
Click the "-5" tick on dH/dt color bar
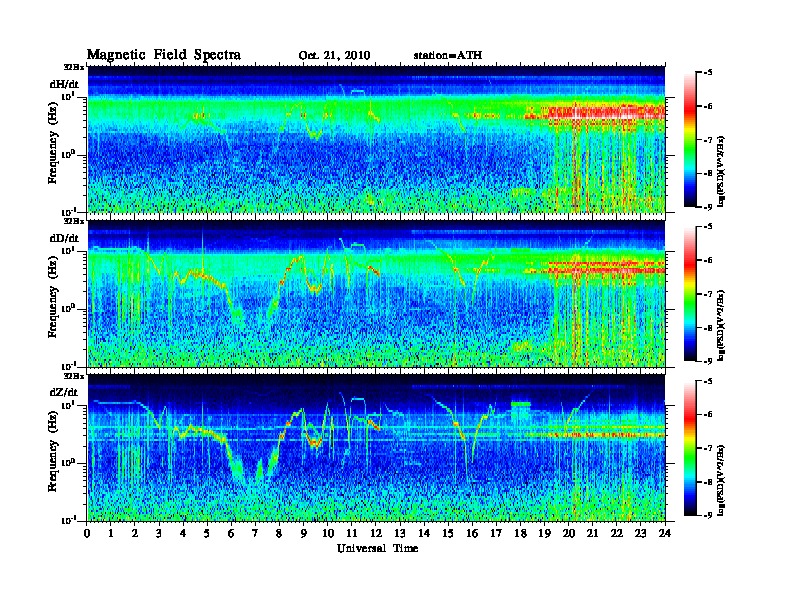coord(708,73)
